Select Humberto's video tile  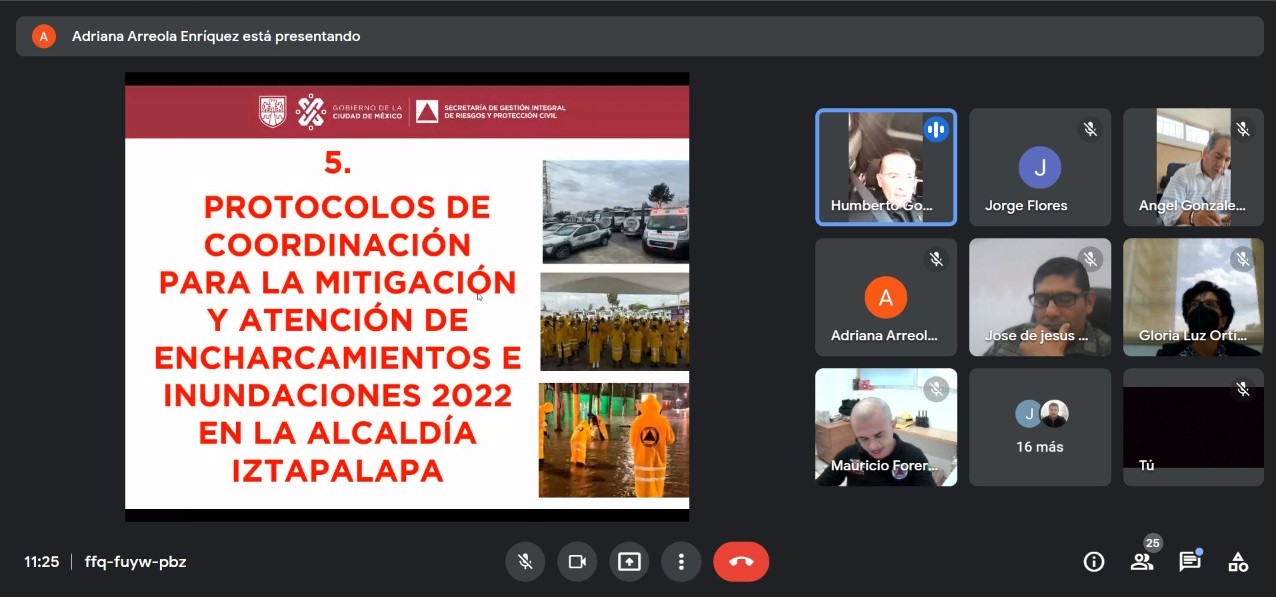886,167
